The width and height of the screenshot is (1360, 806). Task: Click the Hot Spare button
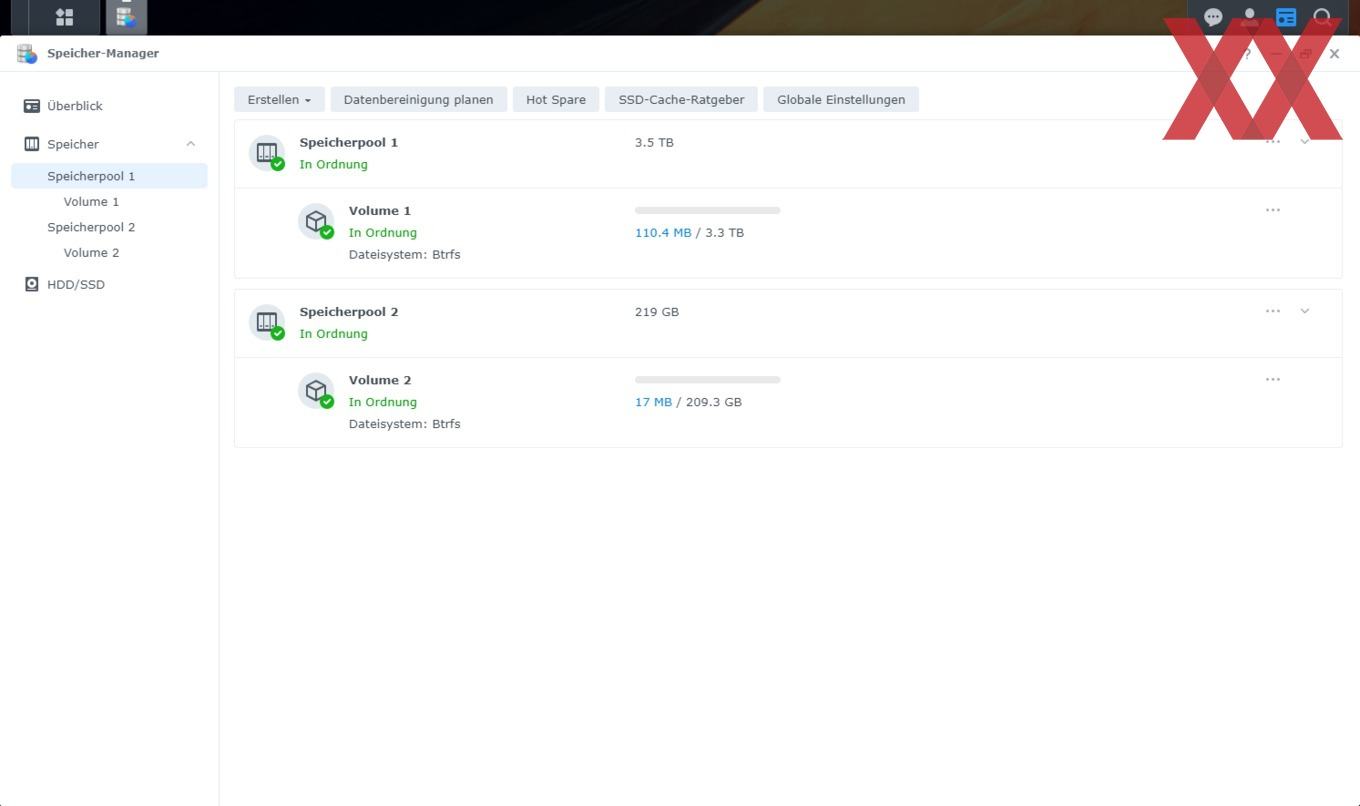(x=556, y=99)
